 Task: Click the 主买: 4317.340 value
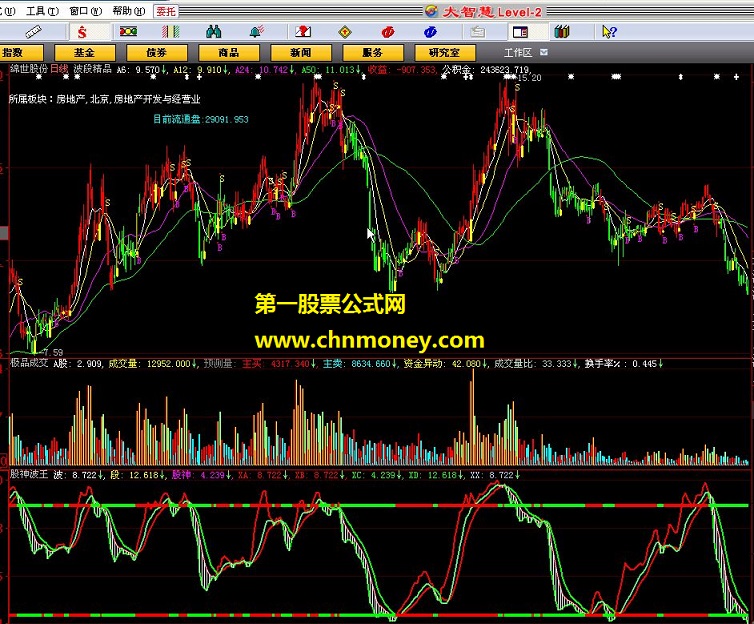point(279,364)
